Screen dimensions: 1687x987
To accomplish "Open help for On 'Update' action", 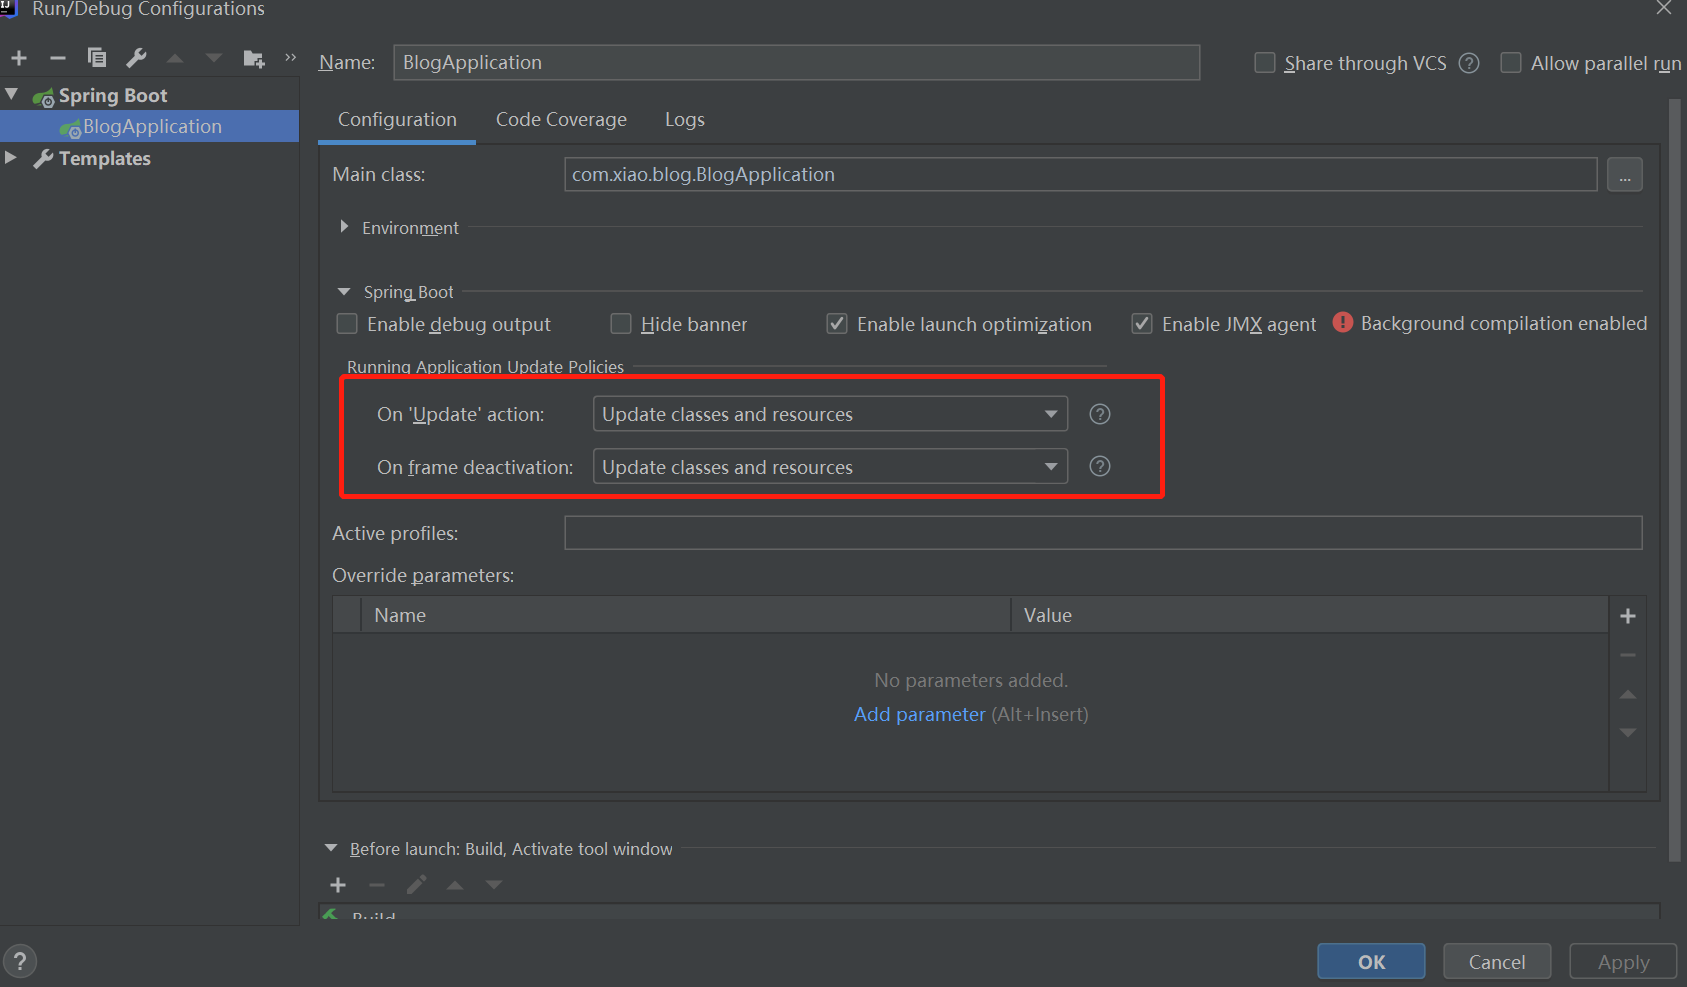I will [x=1100, y=414].
